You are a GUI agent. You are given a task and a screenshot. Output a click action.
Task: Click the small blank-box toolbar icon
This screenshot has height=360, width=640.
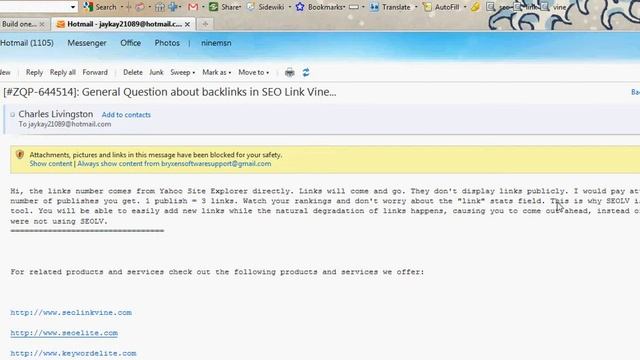(x=353, y=7)
